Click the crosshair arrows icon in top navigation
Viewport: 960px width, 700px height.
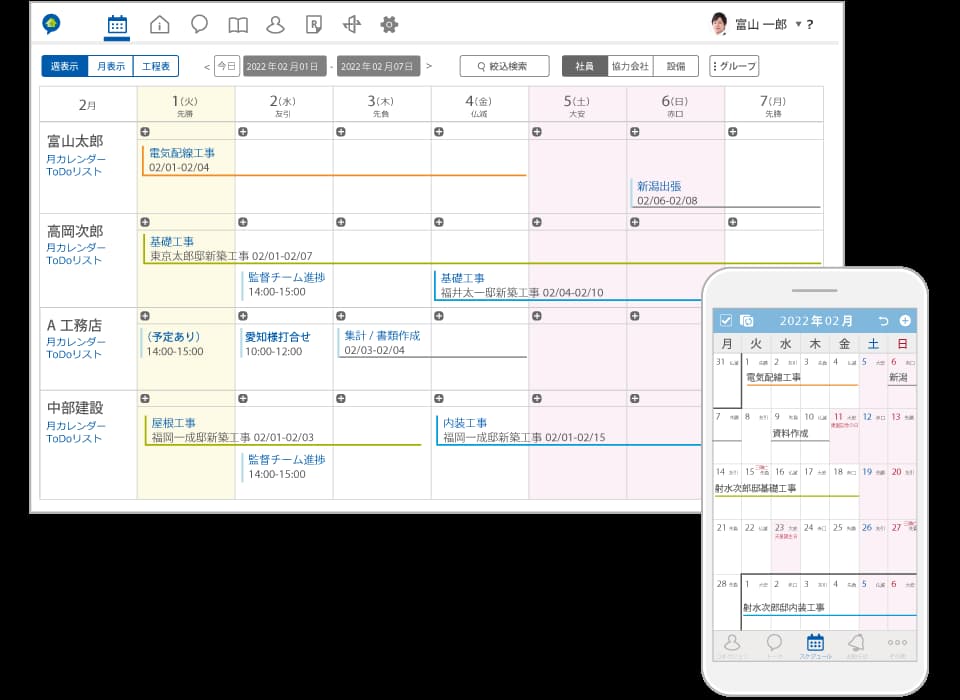(352, 24)
